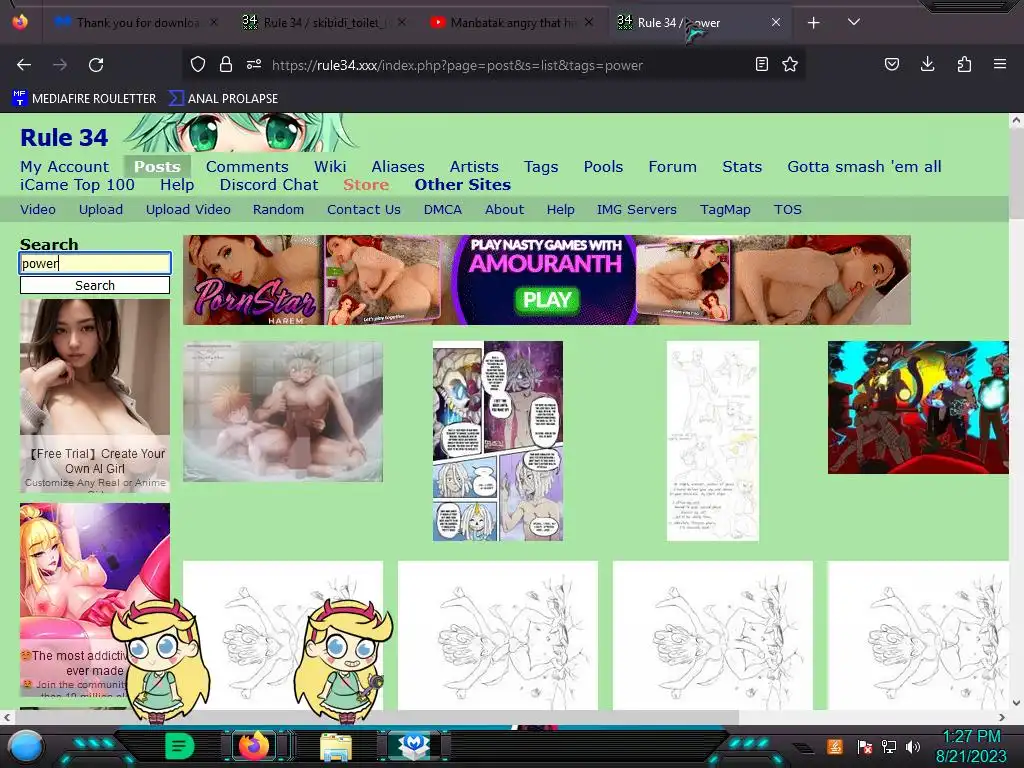This screenshot has height=768, width=1024.
Task: Open site permissions icon in address bar
Action: pyautogui.click(x=254, y=64)
